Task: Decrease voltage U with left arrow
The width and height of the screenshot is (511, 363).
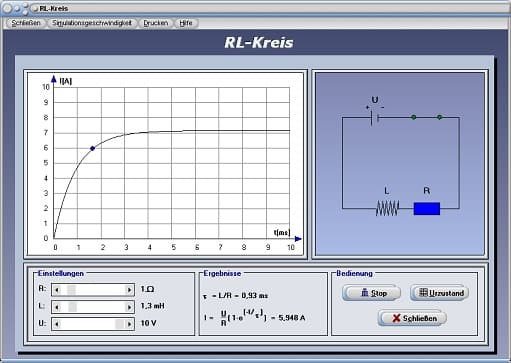Action: 57,324
